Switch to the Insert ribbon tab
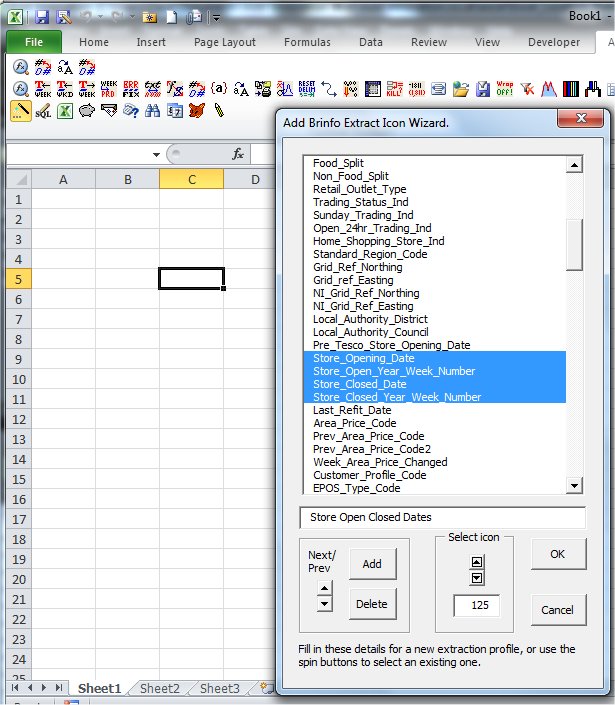Screen dimensions: 615x705 coord(151,42)
